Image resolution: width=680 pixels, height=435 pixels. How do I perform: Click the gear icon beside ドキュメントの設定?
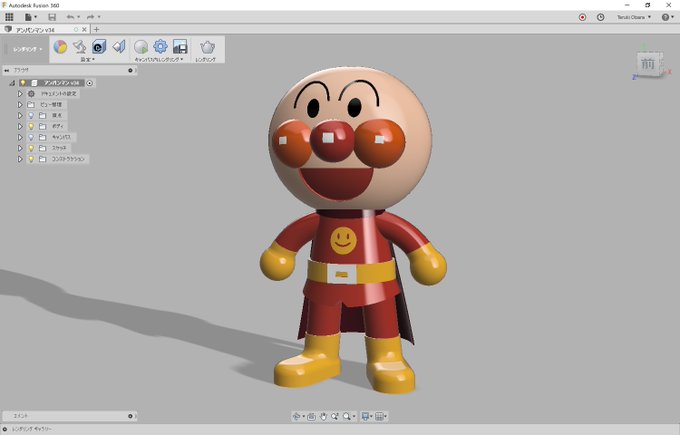31,94
